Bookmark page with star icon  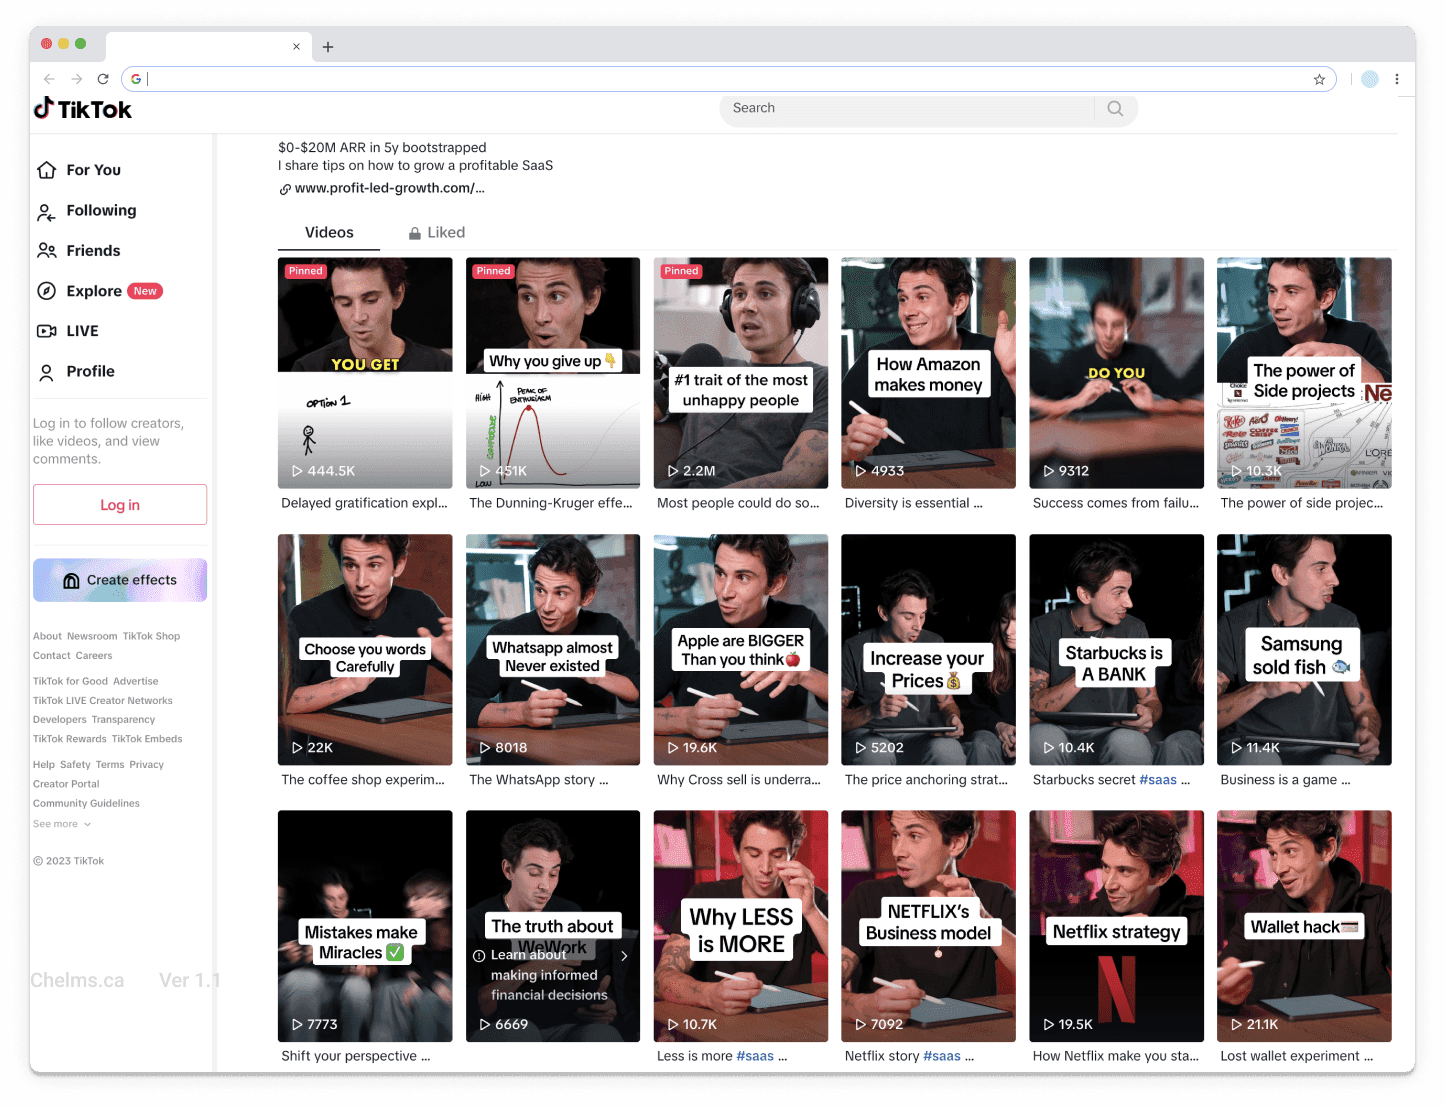[x=1319, y=79]
